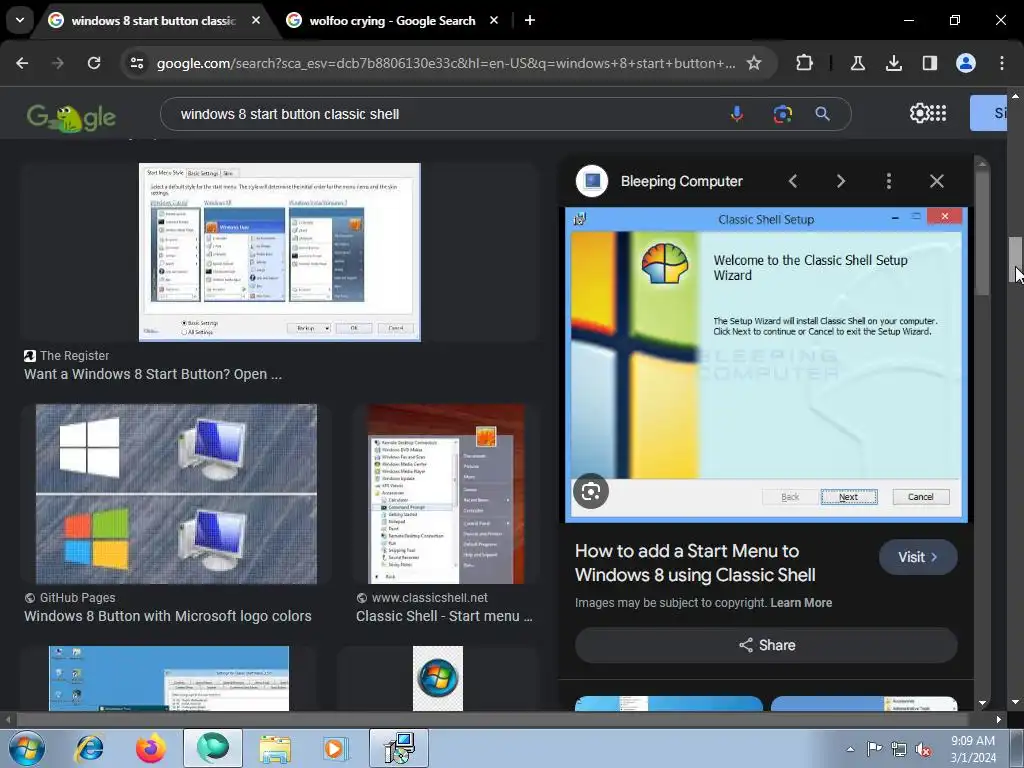Click the Bleeping Computer source icon
The image size is (1024, 768).
[592, 181]
